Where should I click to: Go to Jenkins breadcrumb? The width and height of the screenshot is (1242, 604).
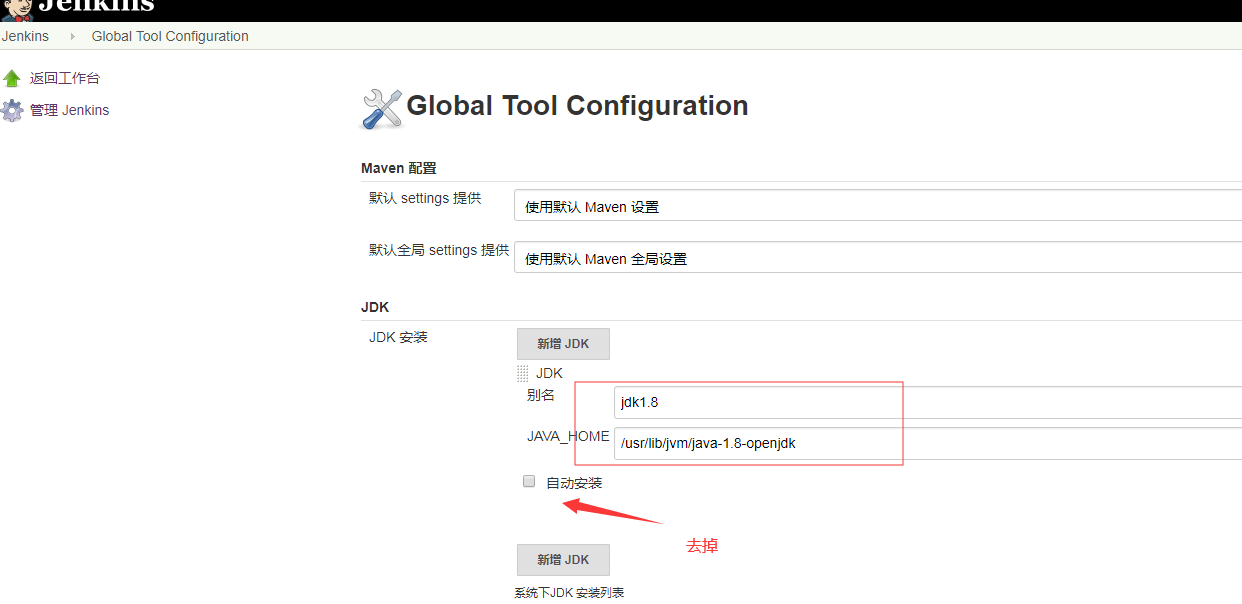pos(25,36)
